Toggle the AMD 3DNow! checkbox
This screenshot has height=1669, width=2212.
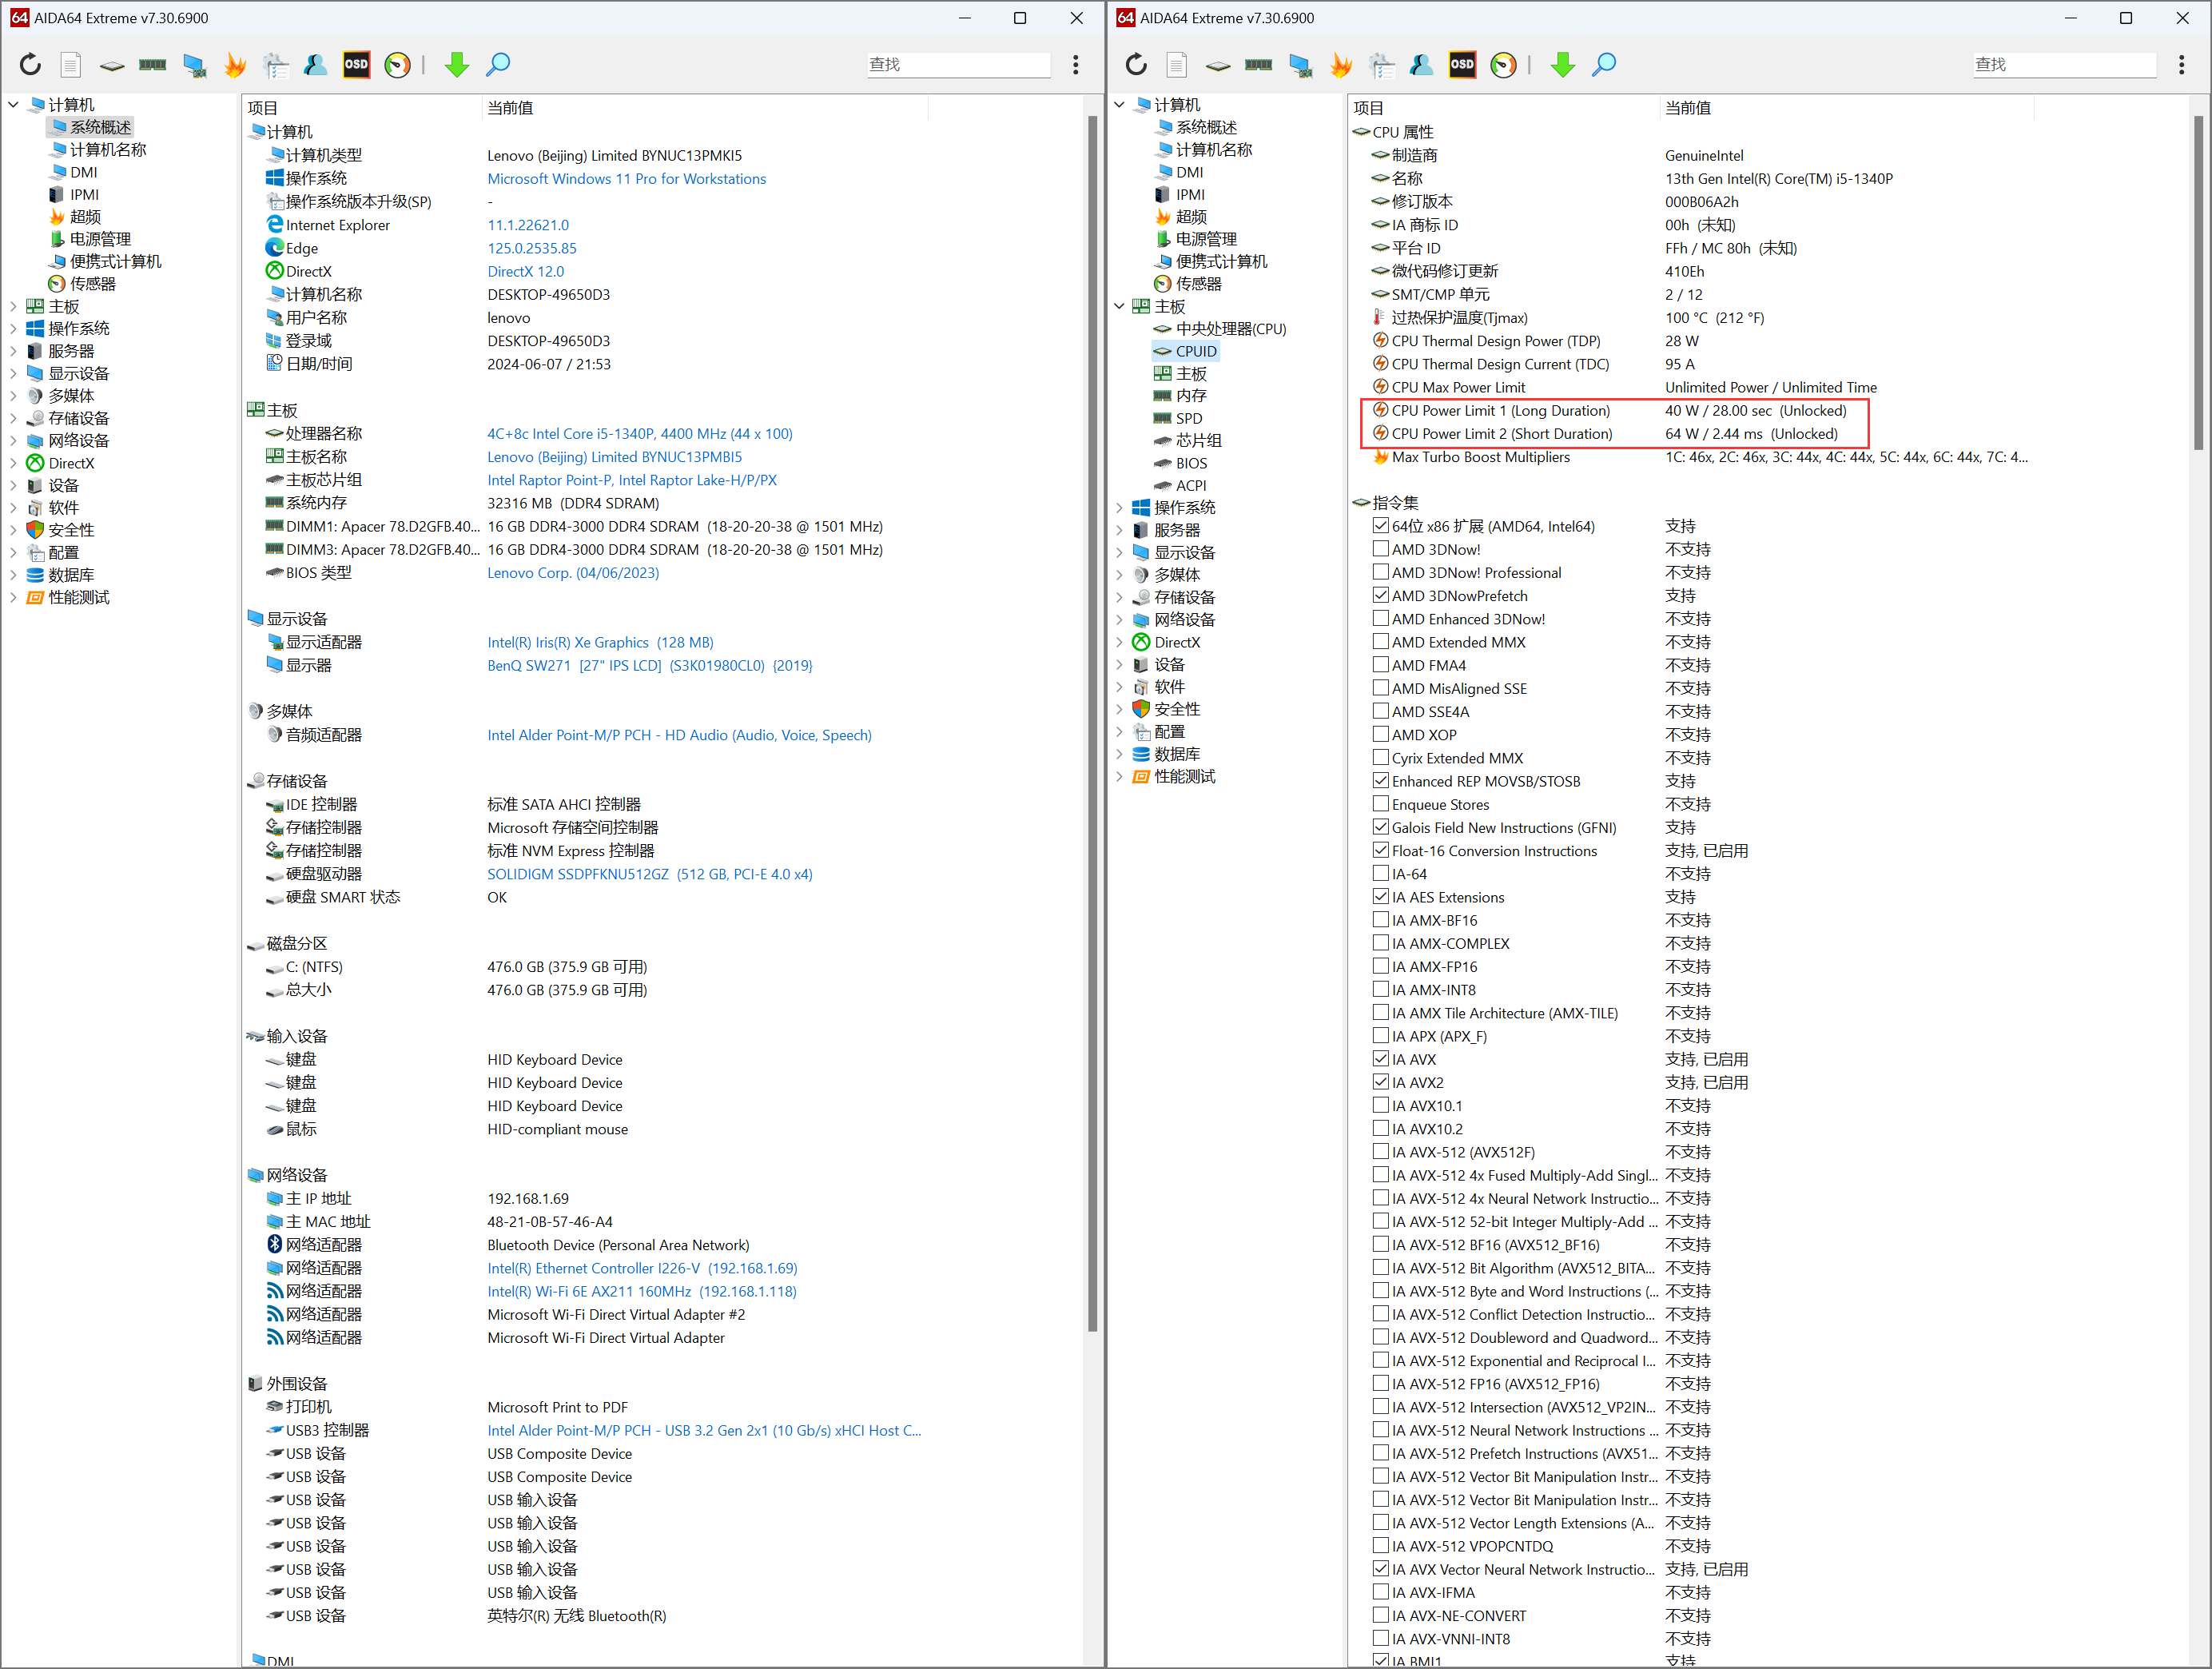click(x=1380, y=549)
